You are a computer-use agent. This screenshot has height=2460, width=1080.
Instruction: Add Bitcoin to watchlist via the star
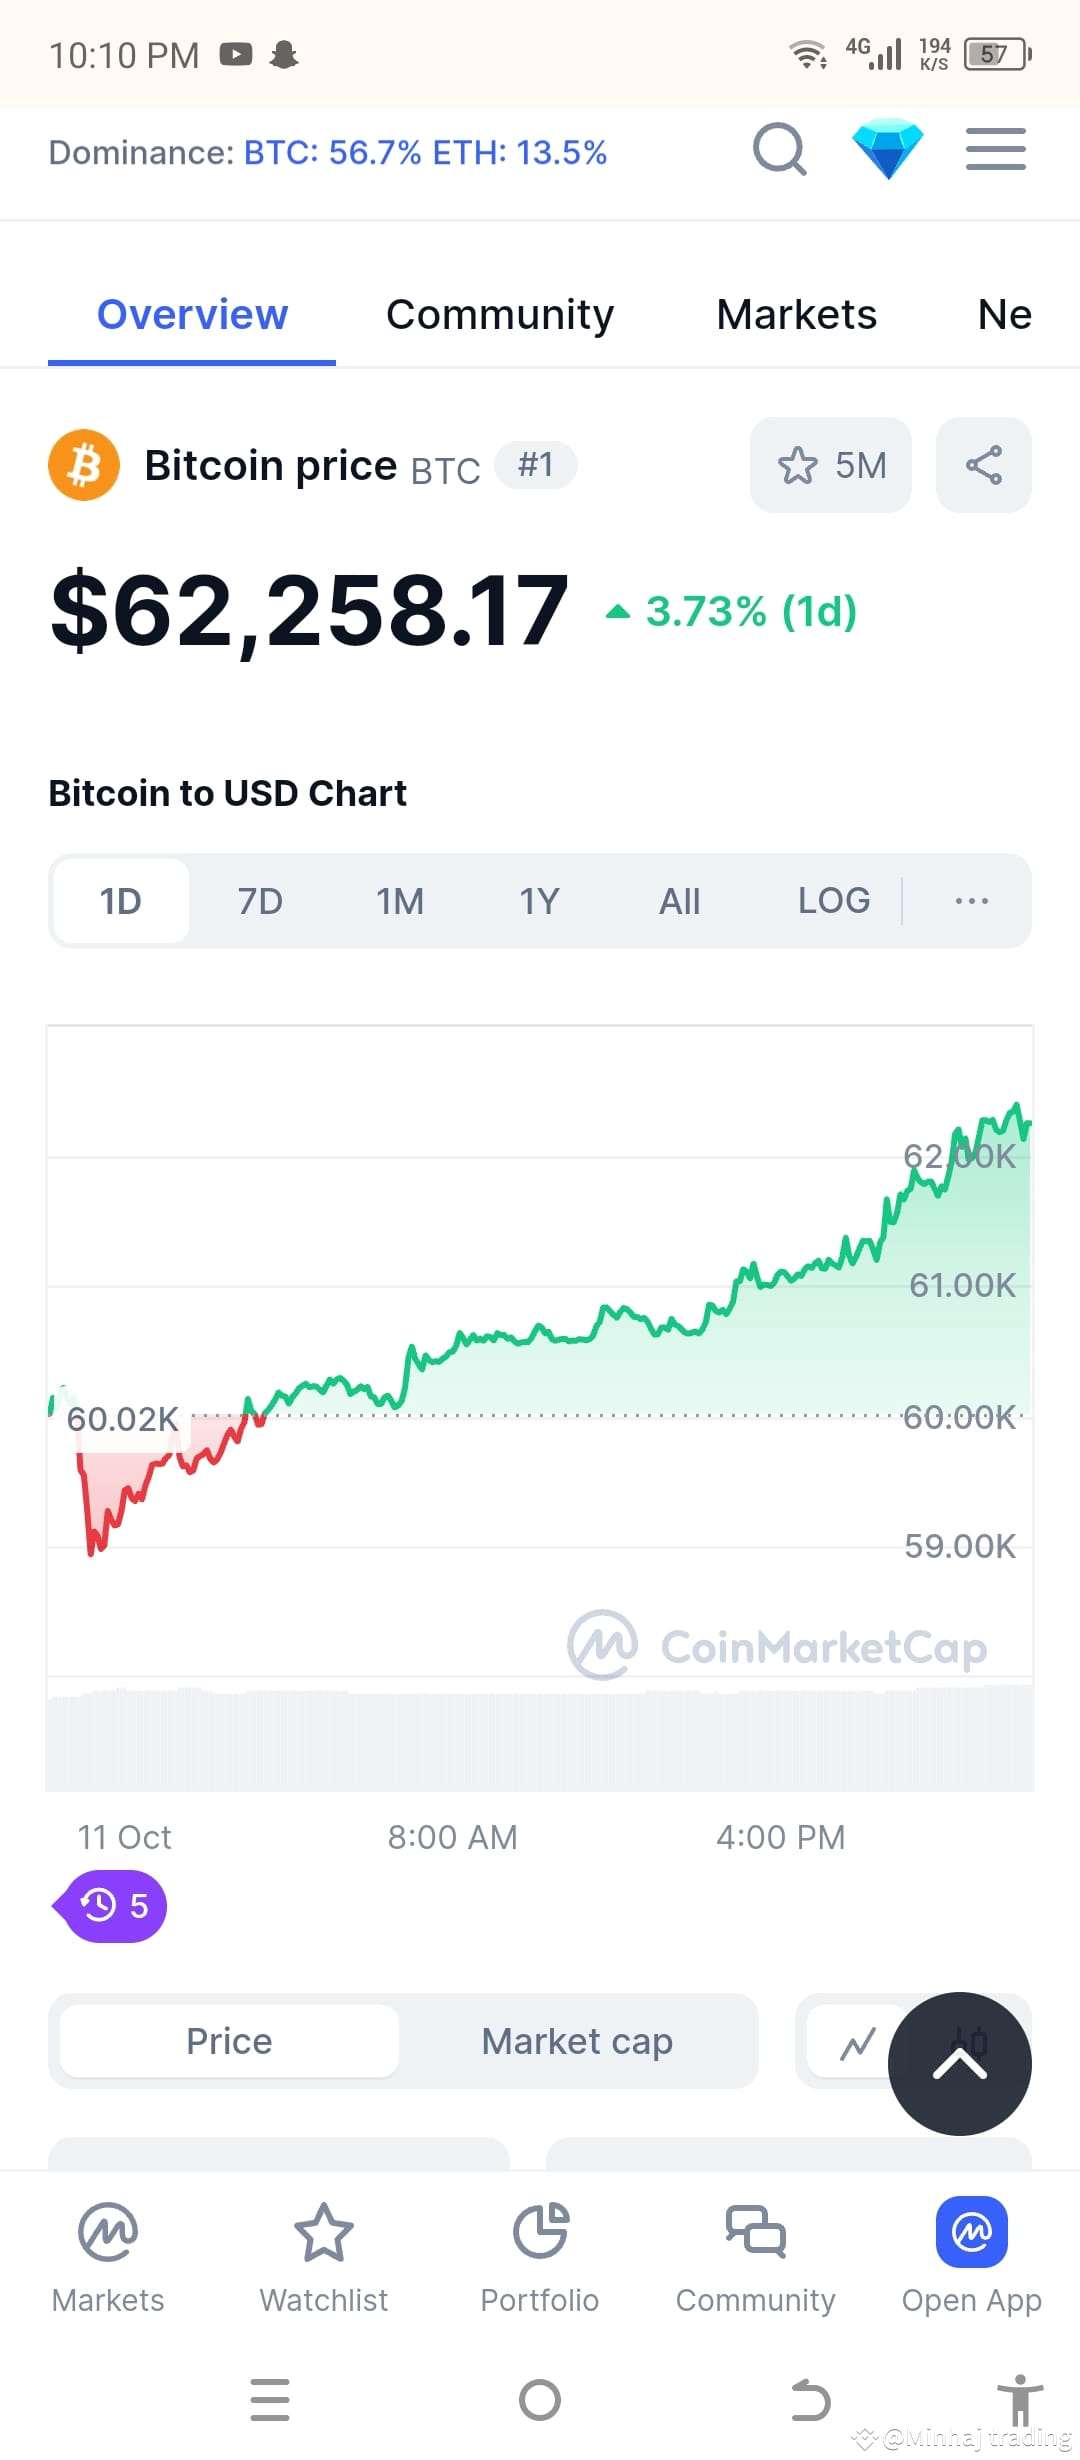click(x=829, y=464)
